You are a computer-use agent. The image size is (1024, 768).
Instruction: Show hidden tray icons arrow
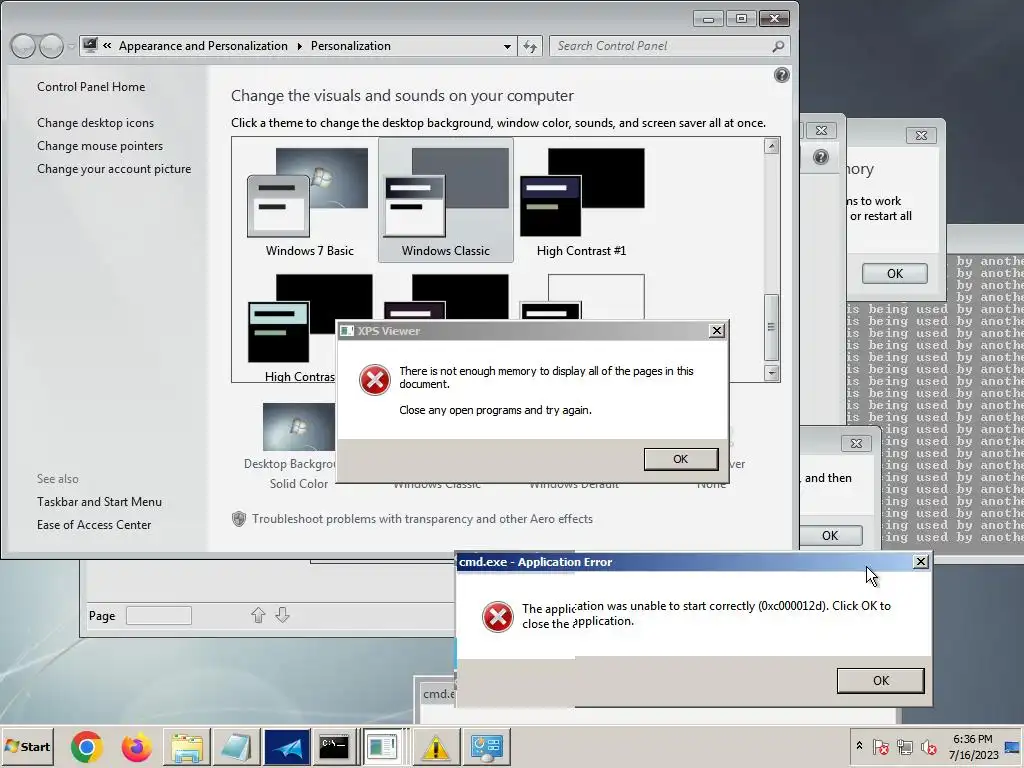coord(859,746)
